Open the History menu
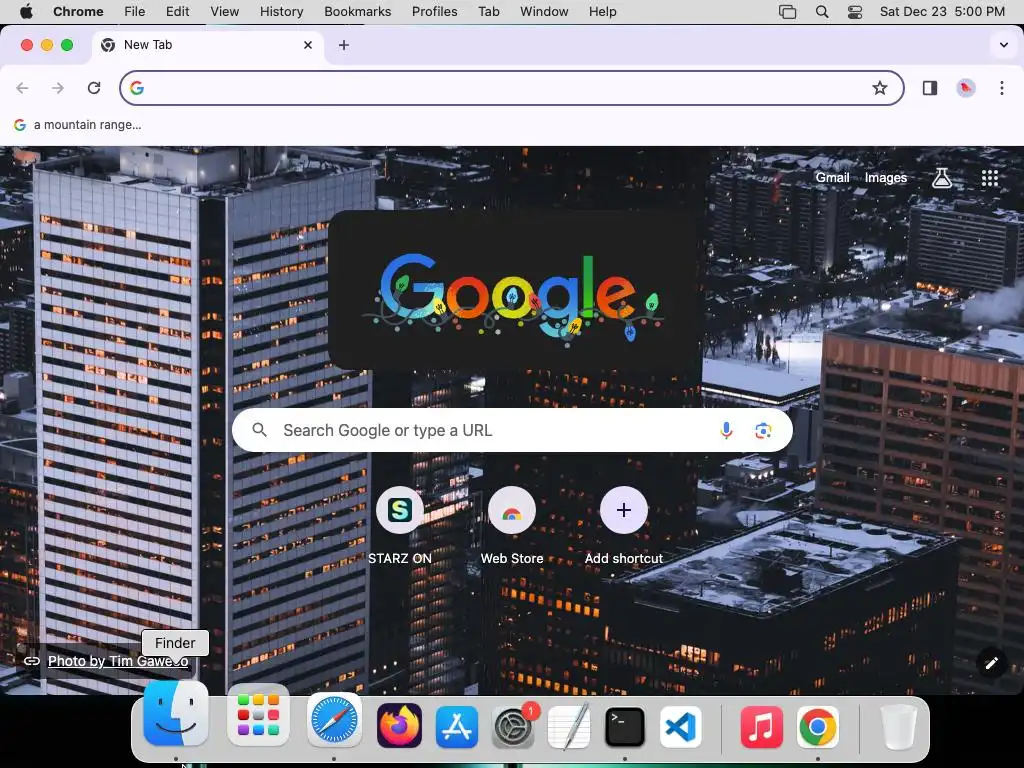Viewport: 1024px width, 768px height. tap(281, 12)
